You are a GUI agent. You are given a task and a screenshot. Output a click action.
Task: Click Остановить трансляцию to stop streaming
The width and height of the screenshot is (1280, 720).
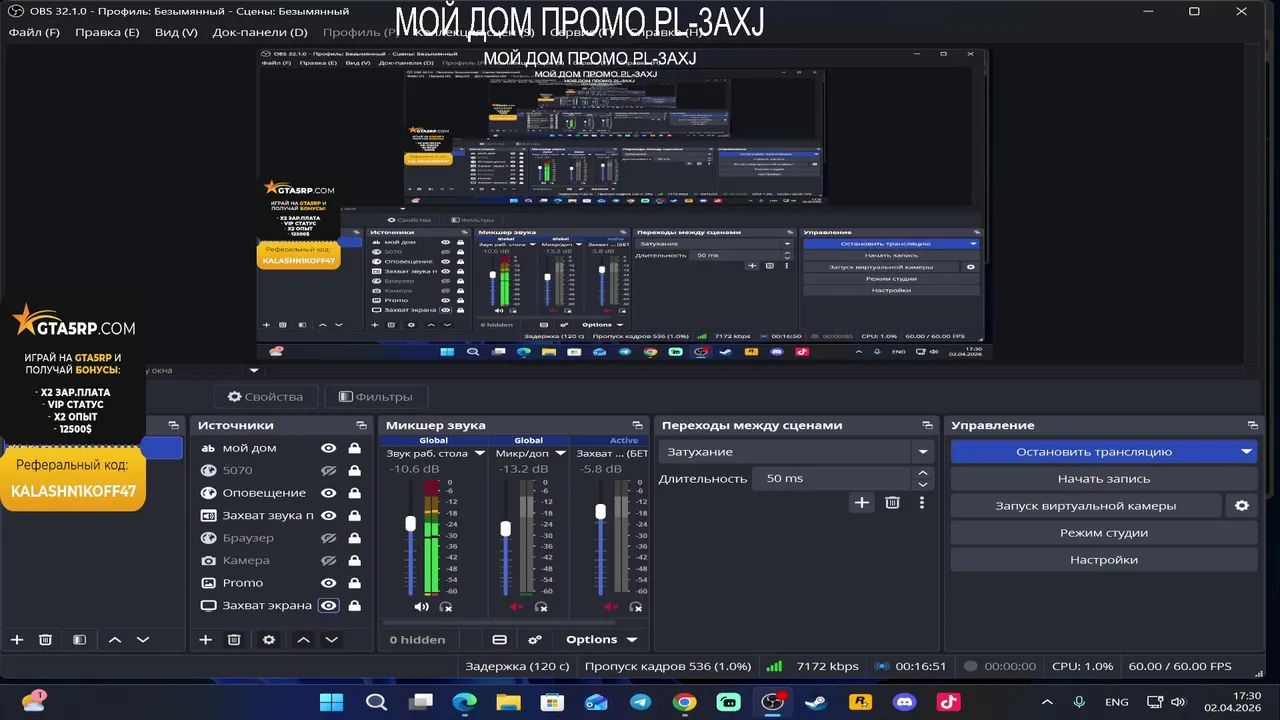point(1094,452)
